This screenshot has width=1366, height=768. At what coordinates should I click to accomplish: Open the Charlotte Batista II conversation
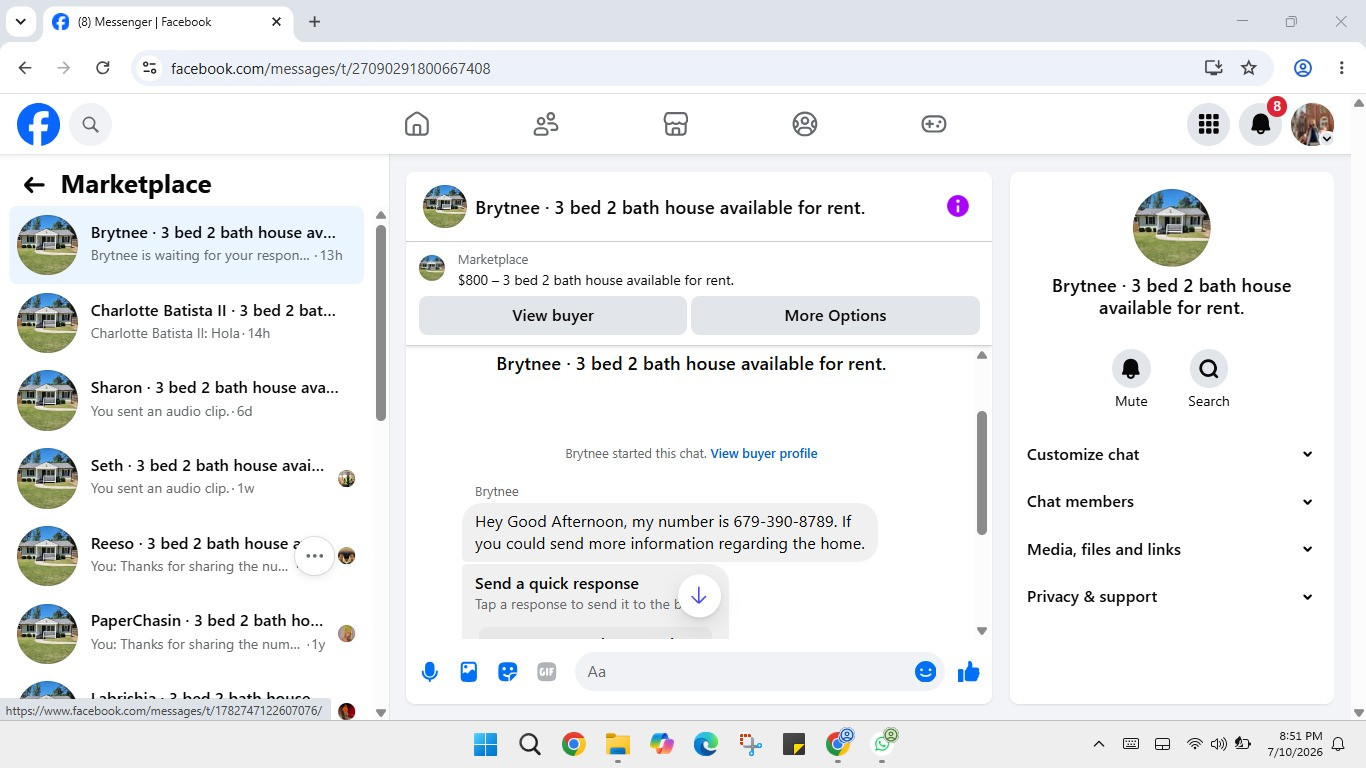click(x=186, y=322)
